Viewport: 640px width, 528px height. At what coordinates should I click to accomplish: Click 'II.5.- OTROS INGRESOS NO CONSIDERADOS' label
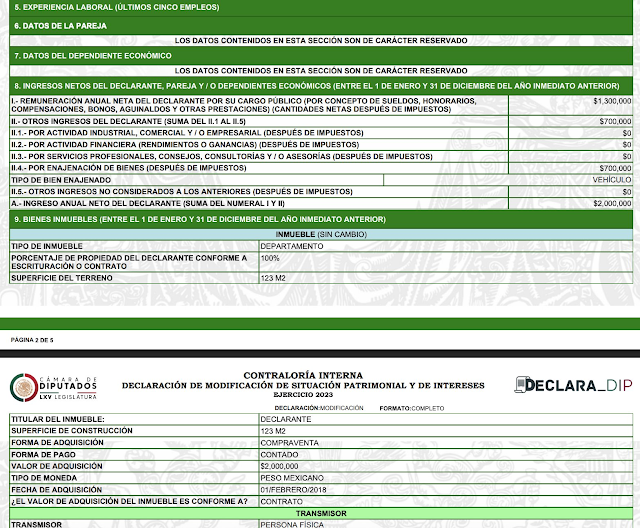click(x=182, y=192)
